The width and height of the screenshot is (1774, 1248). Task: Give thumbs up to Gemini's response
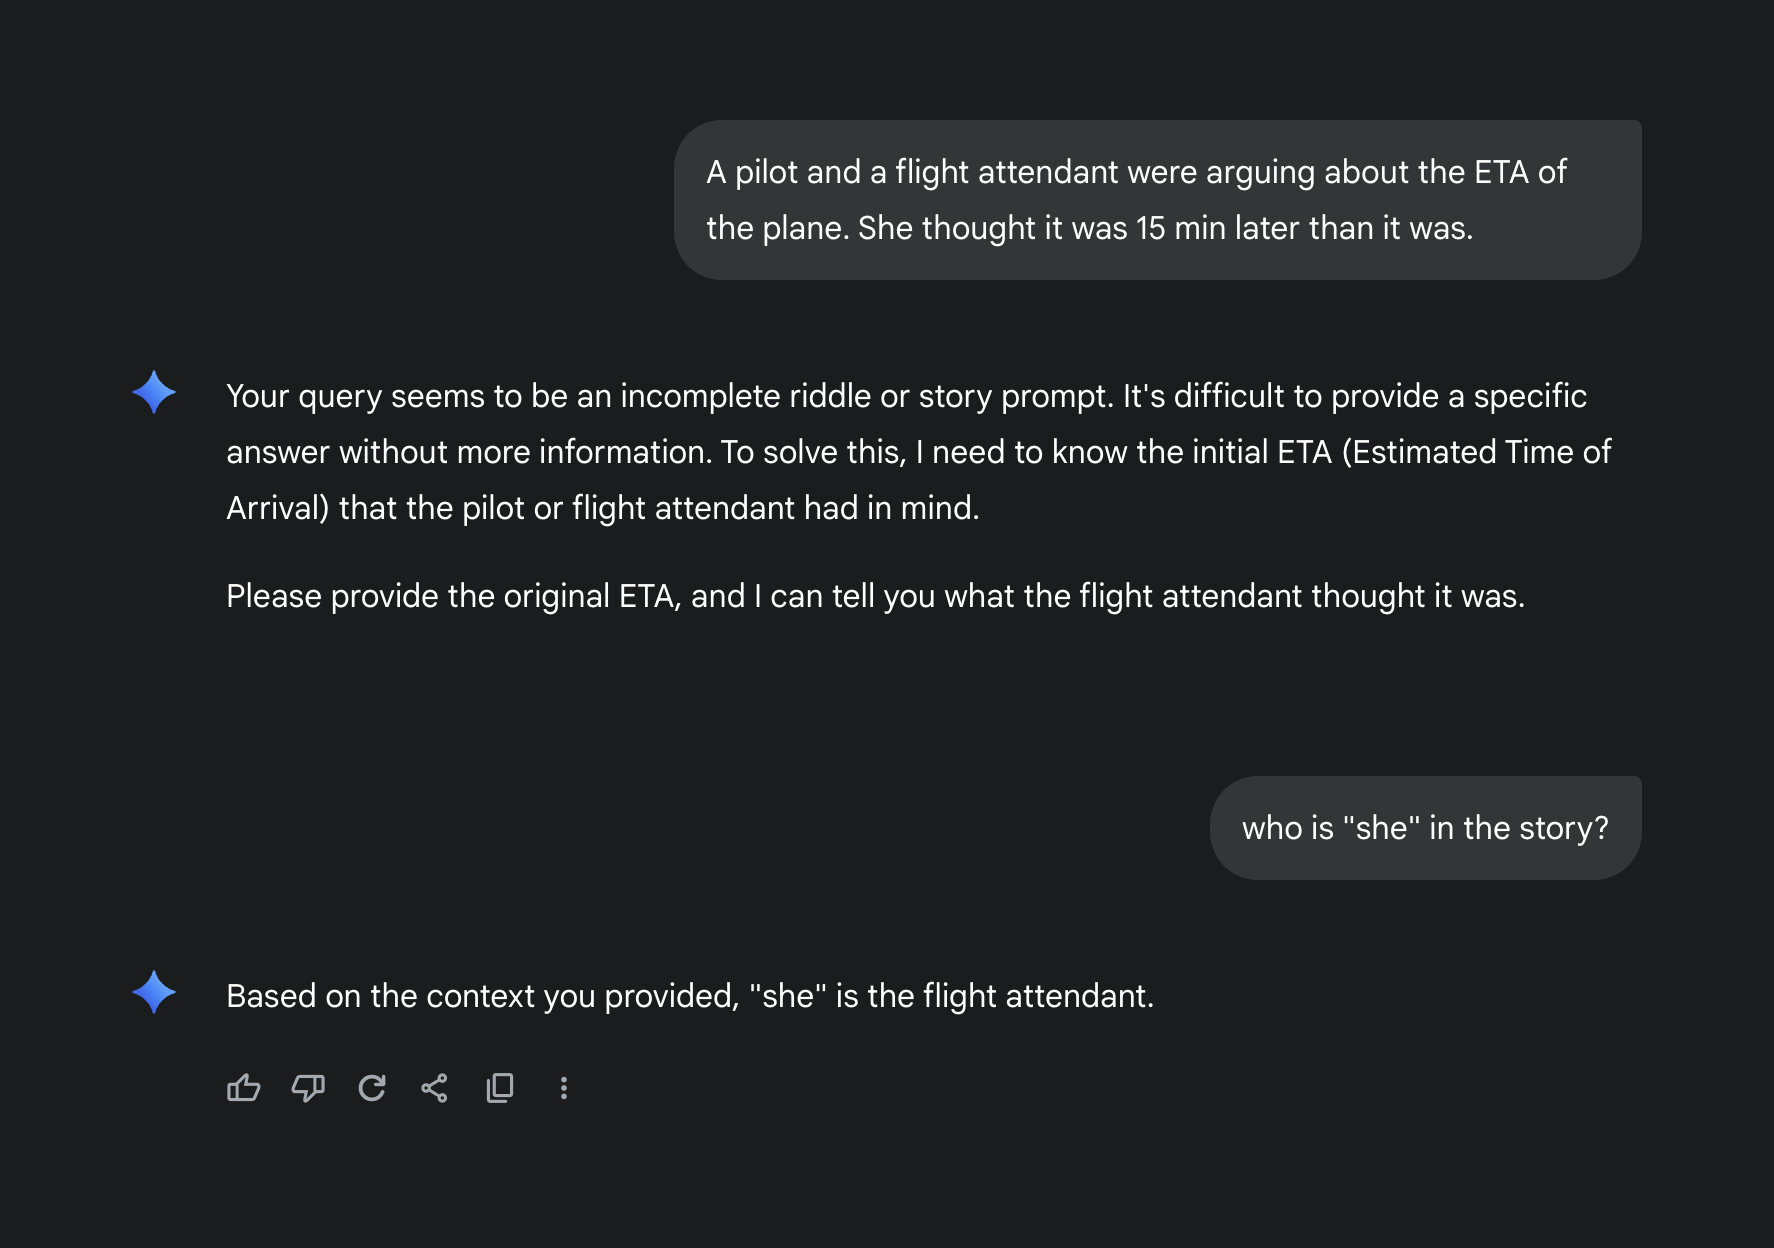tap(244, 1089)
